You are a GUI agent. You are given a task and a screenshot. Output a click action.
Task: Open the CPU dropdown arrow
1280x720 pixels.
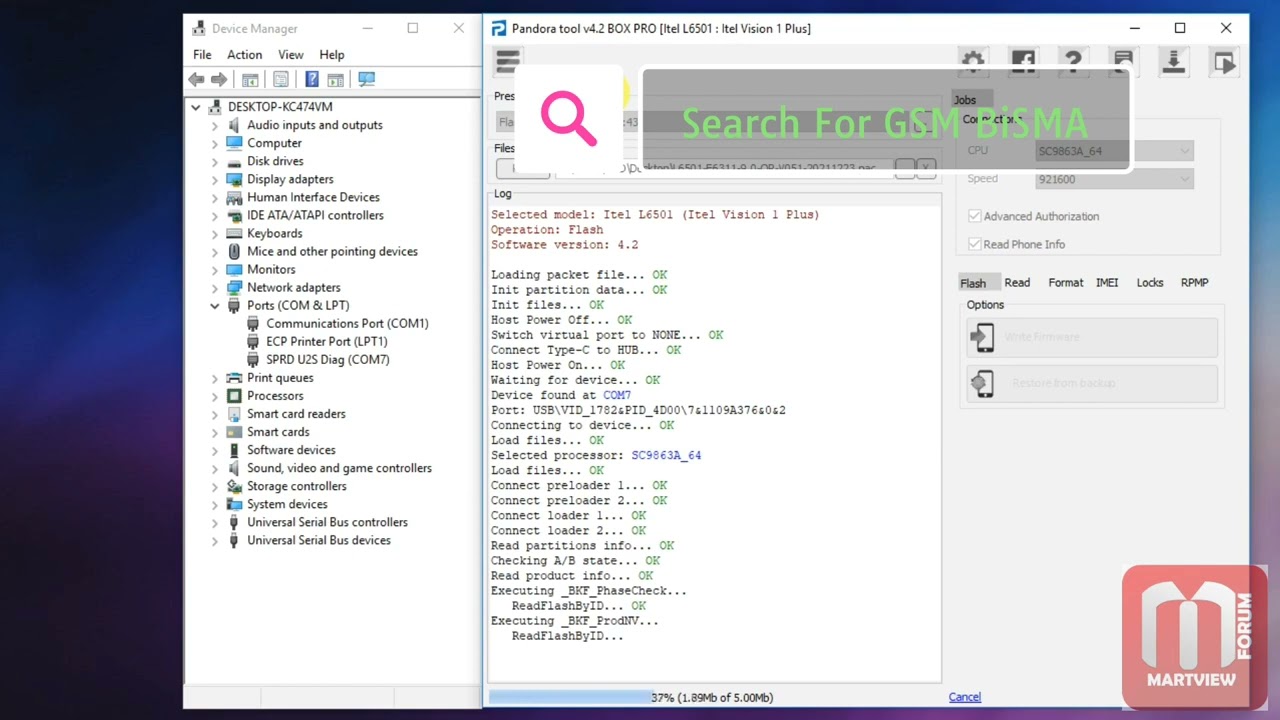[1185, 151]
